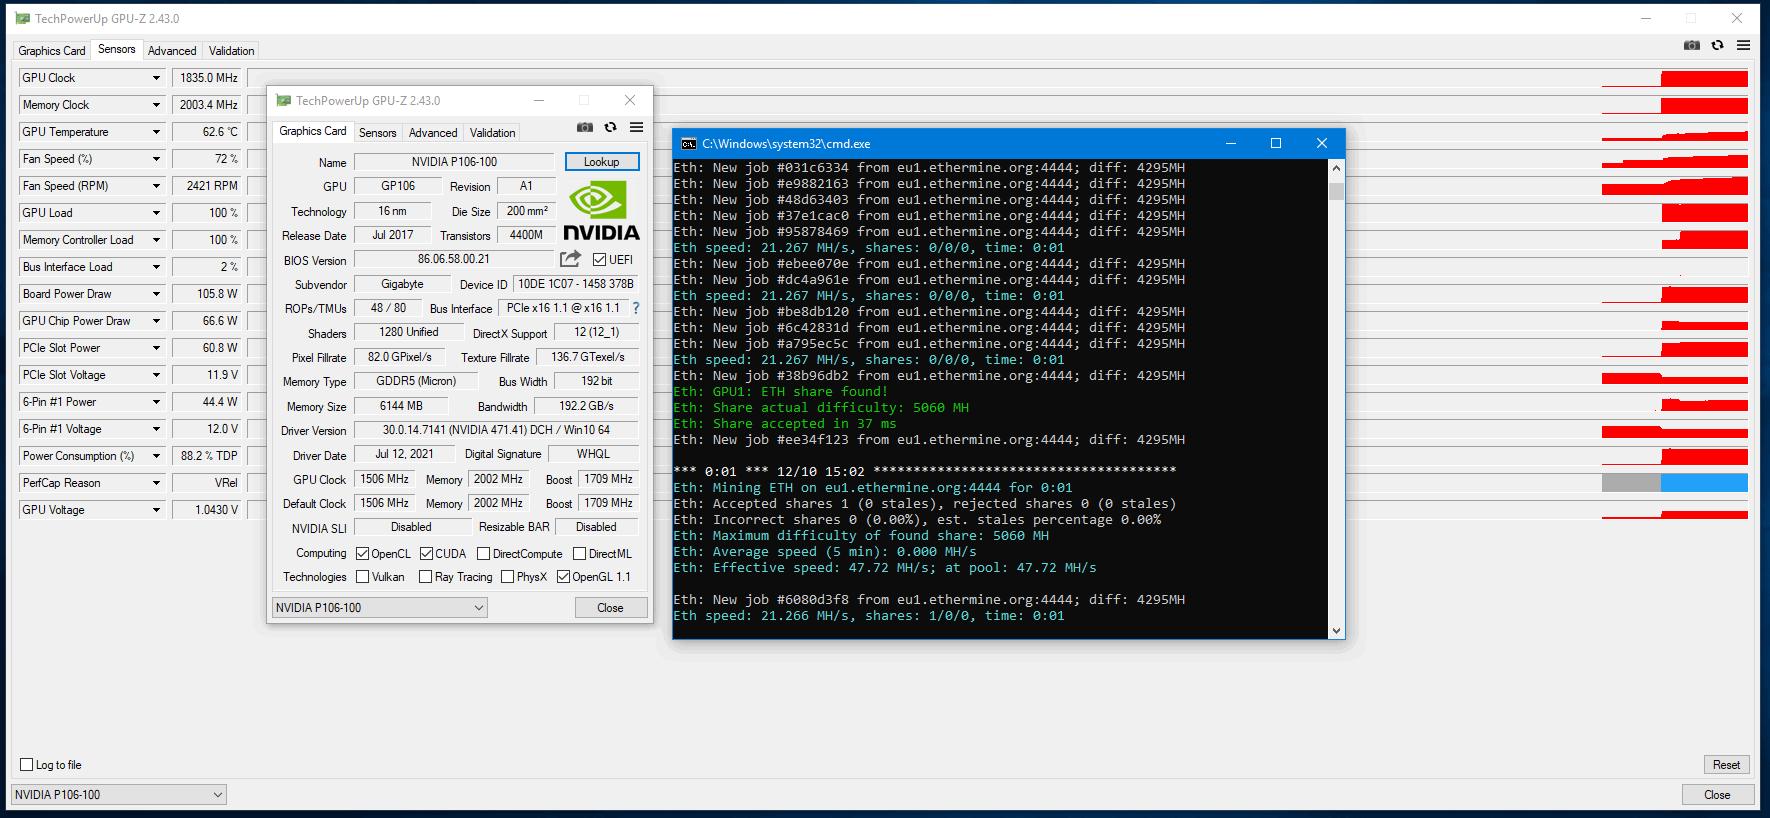Minimize the cmd.exe window
This screenshot has height=818, width=1770.
click(x=1231, y=143)
